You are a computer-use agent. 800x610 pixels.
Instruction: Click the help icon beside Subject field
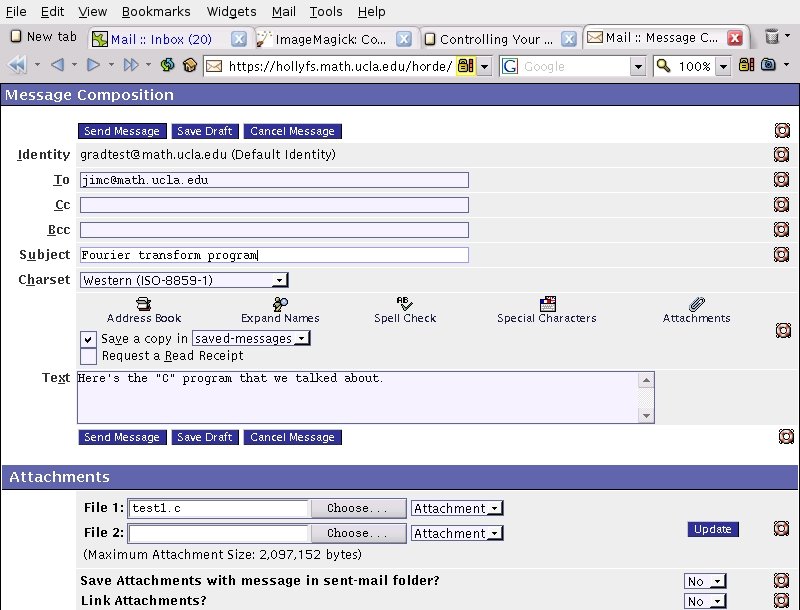point(781,254)
